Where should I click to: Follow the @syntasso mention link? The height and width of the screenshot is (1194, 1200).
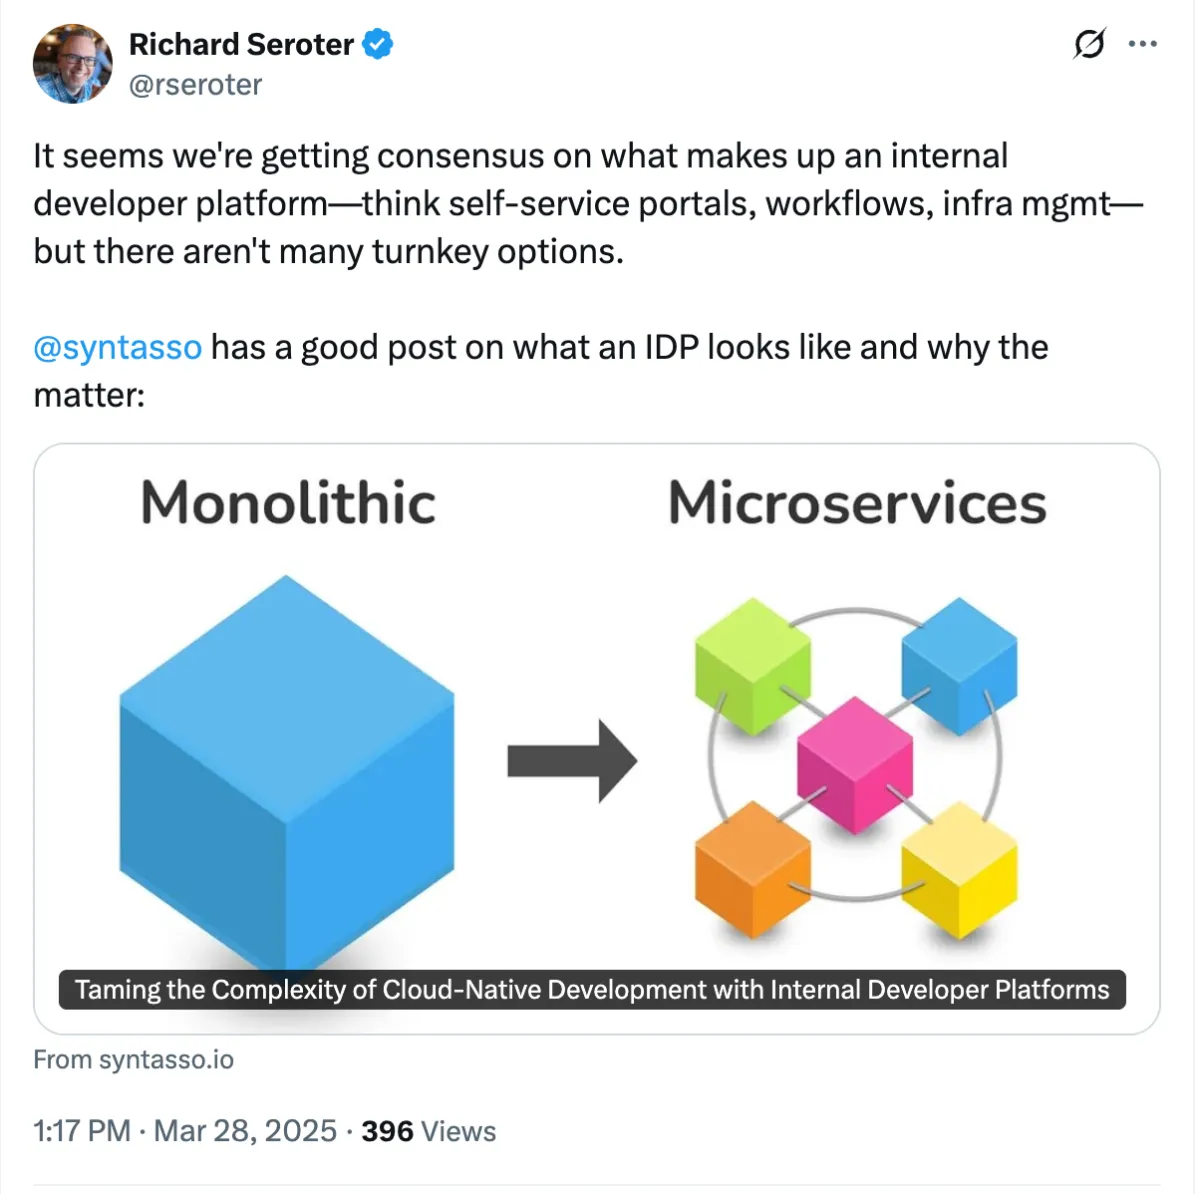118,347
